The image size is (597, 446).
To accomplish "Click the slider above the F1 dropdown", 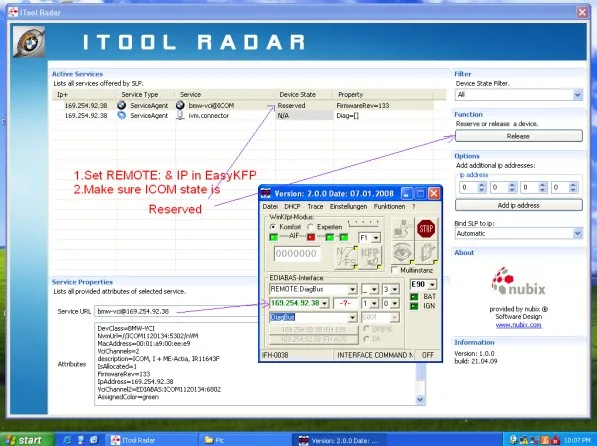I will [x=364, y=223].
